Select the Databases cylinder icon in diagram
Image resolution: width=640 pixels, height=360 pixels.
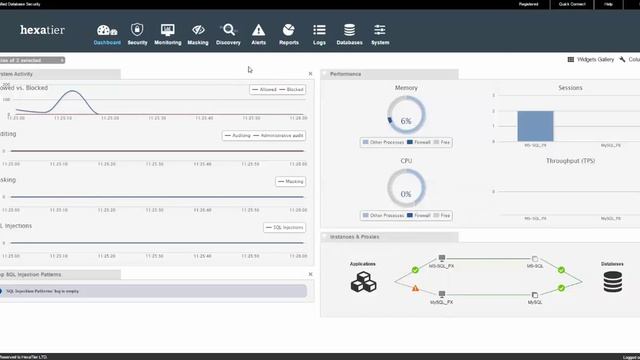[613, 282]
